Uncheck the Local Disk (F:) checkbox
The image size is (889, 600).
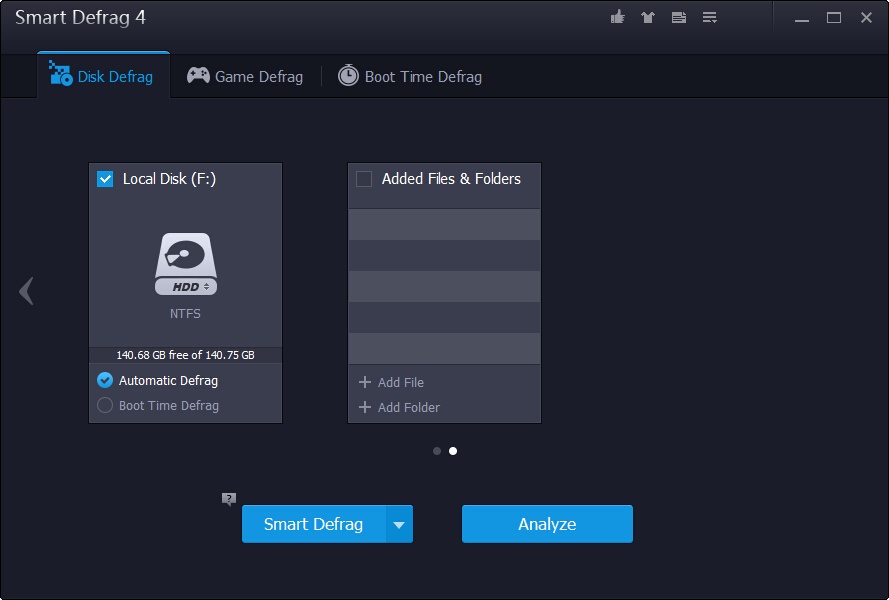coord(105,179)
